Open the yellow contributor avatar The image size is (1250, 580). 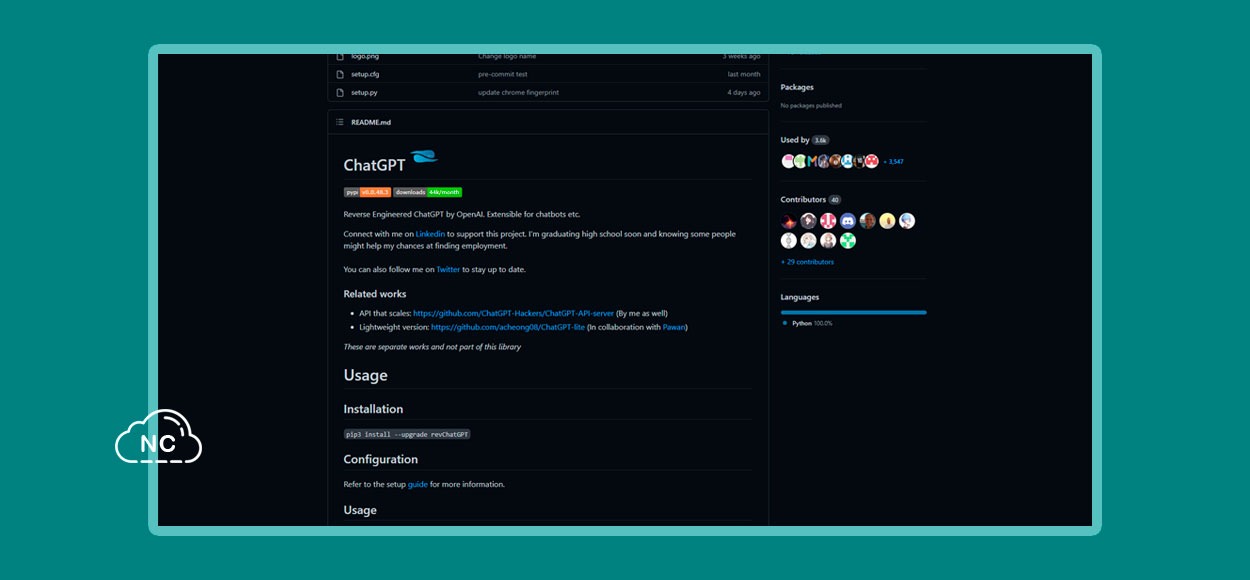pos(887,221)
